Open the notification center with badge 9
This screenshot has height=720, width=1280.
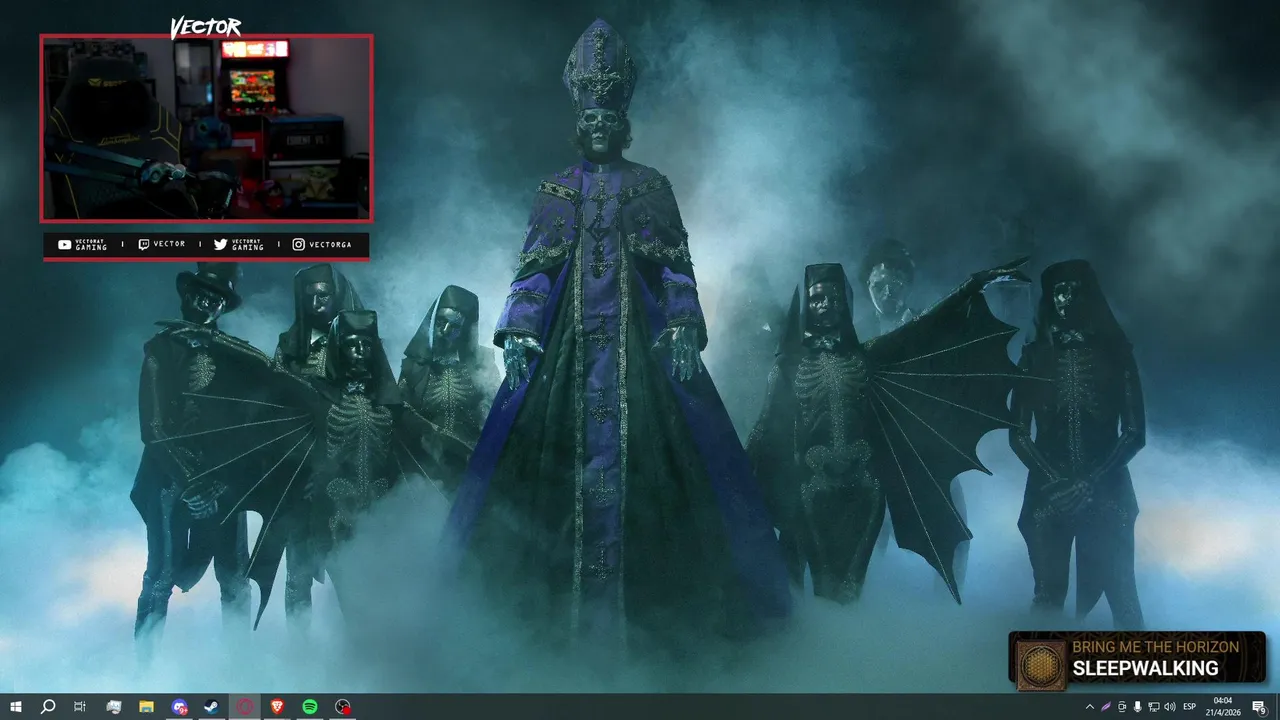[x=1259, y=707]
